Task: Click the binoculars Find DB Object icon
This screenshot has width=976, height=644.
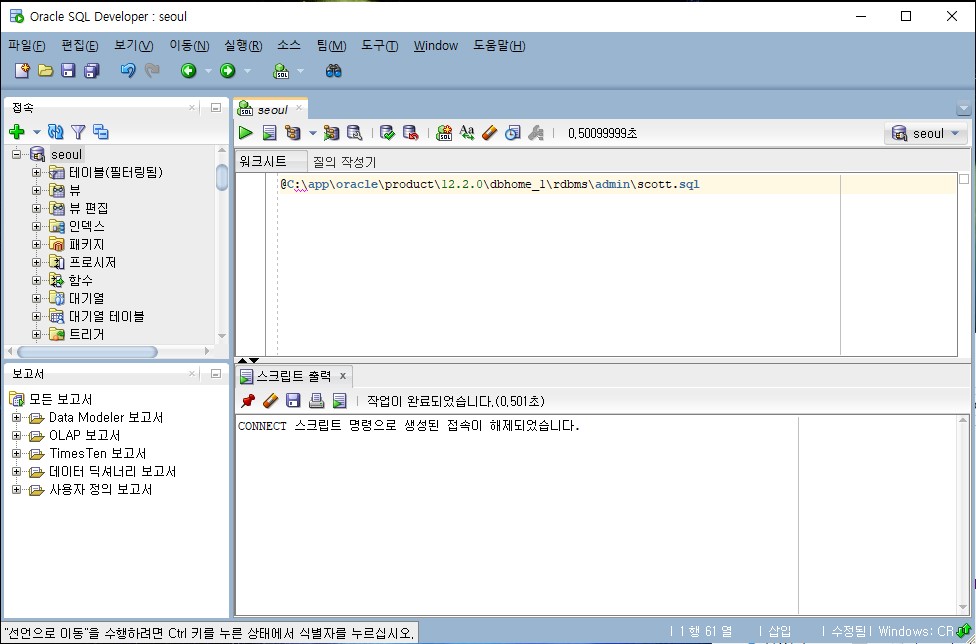Action: pyautogui.click(x=334, y=71)
